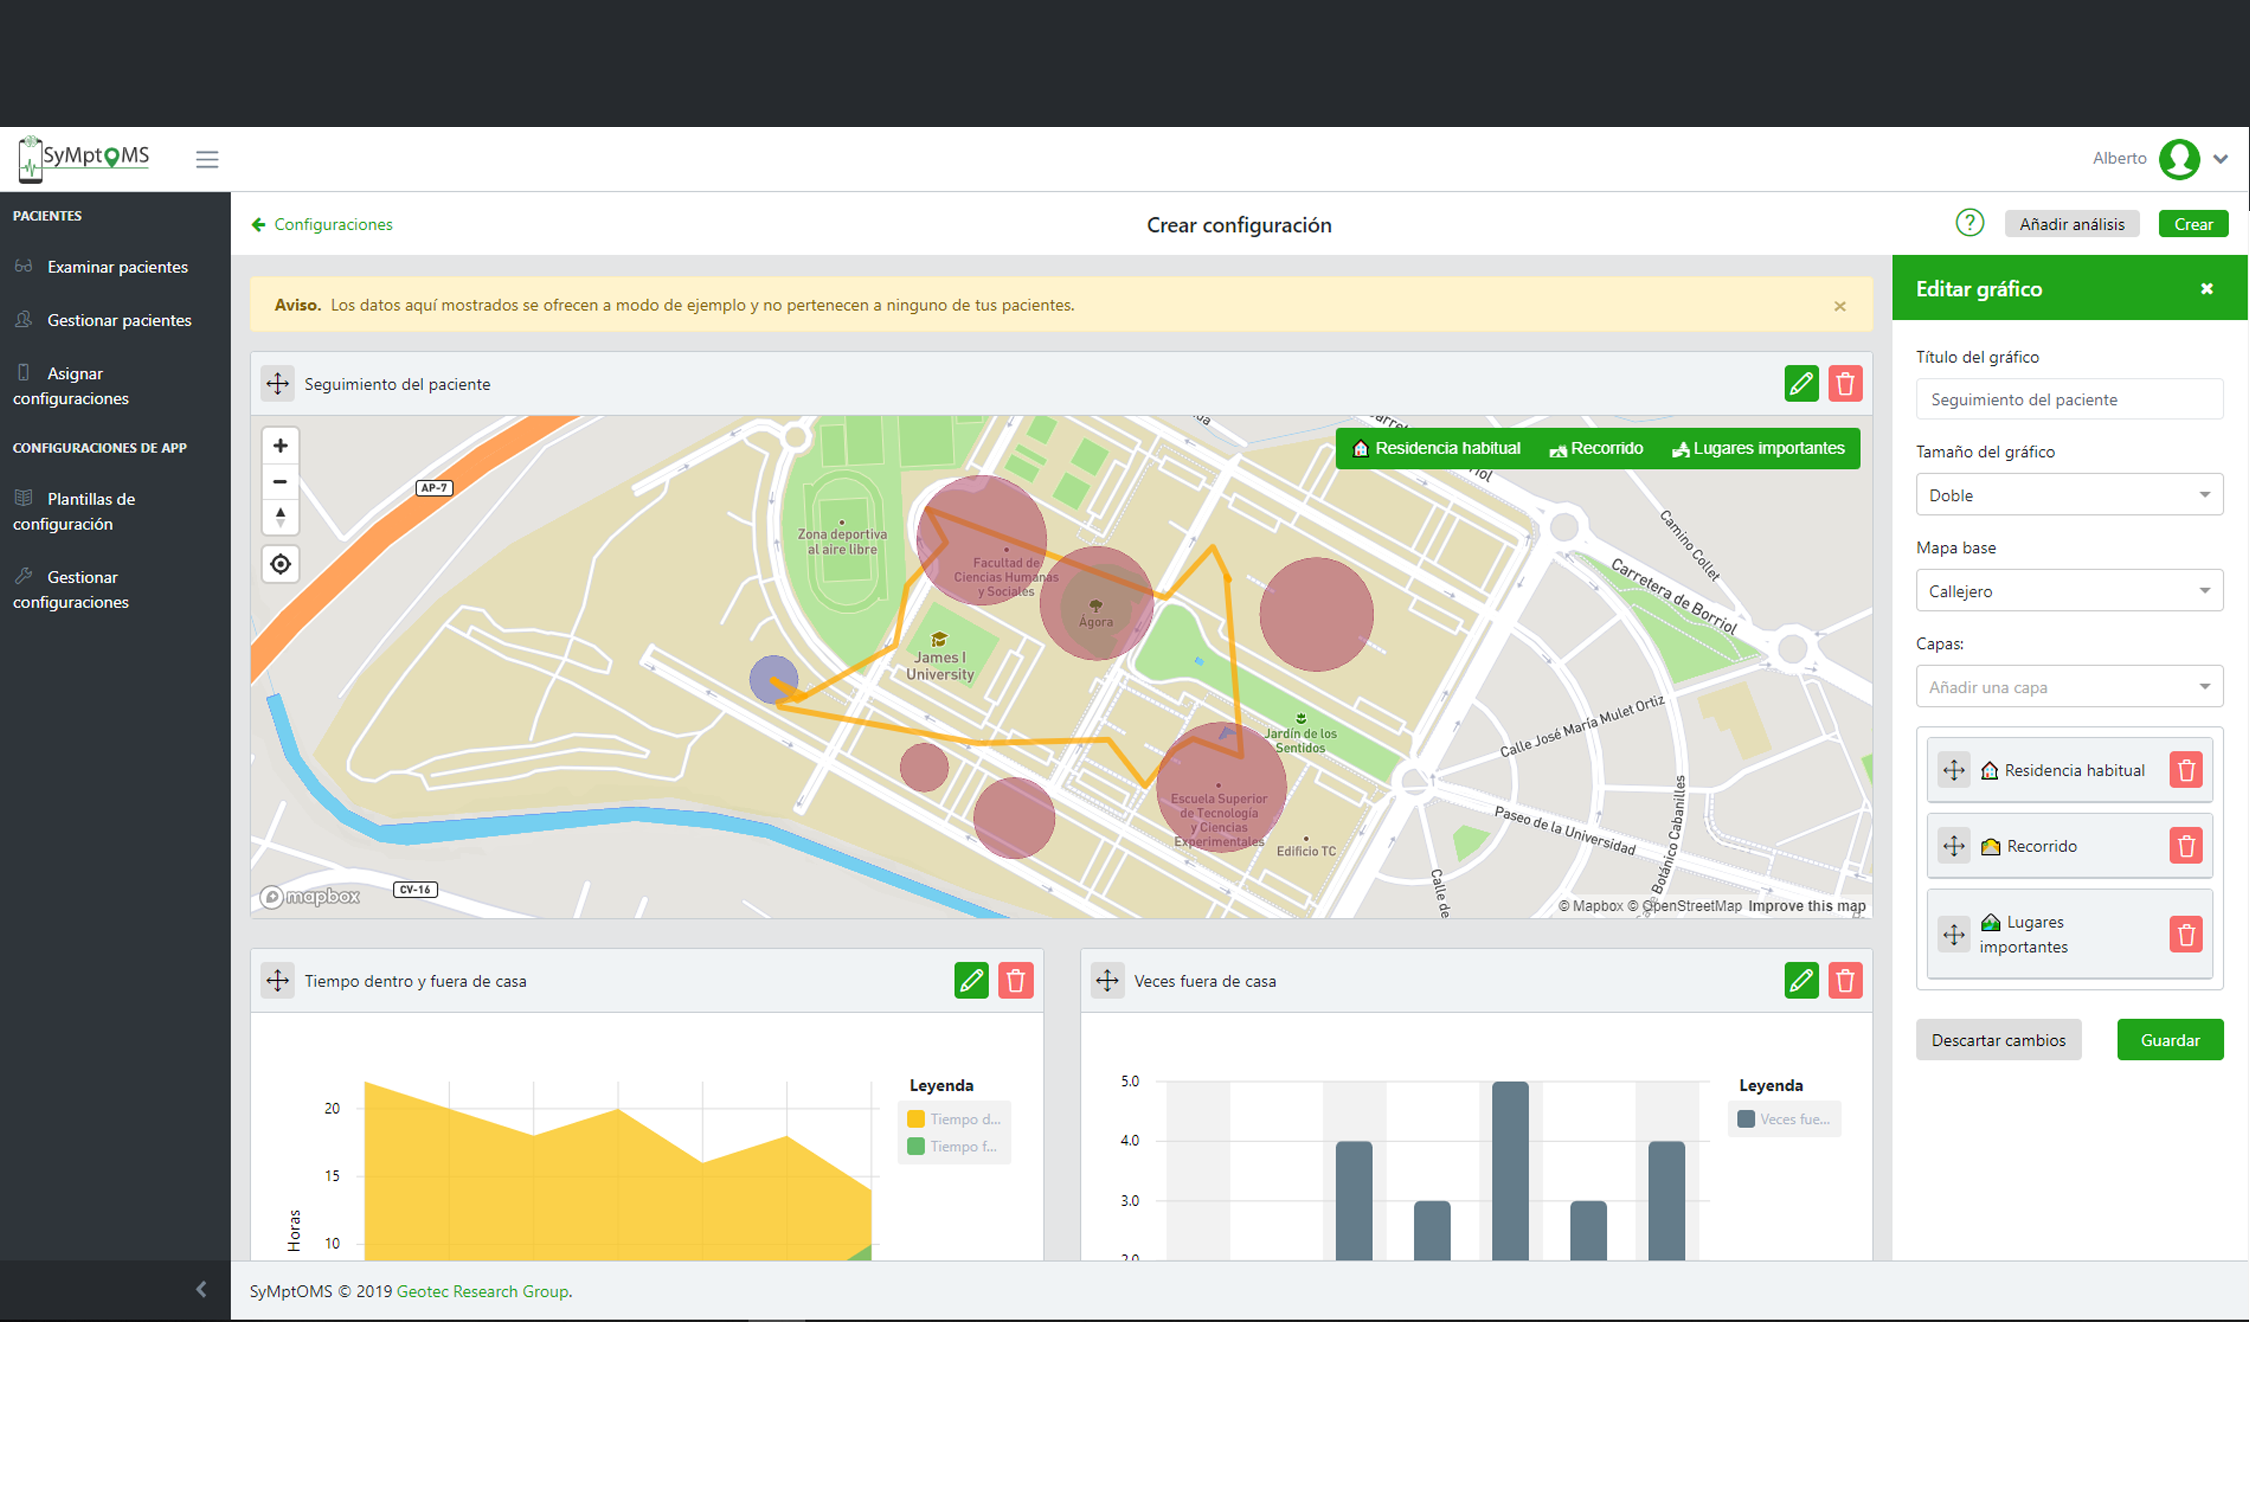Collapse the sidebar with the arrow
The width and height of the screenshot is (2250, 1500).
click(x=201, y=1290)
